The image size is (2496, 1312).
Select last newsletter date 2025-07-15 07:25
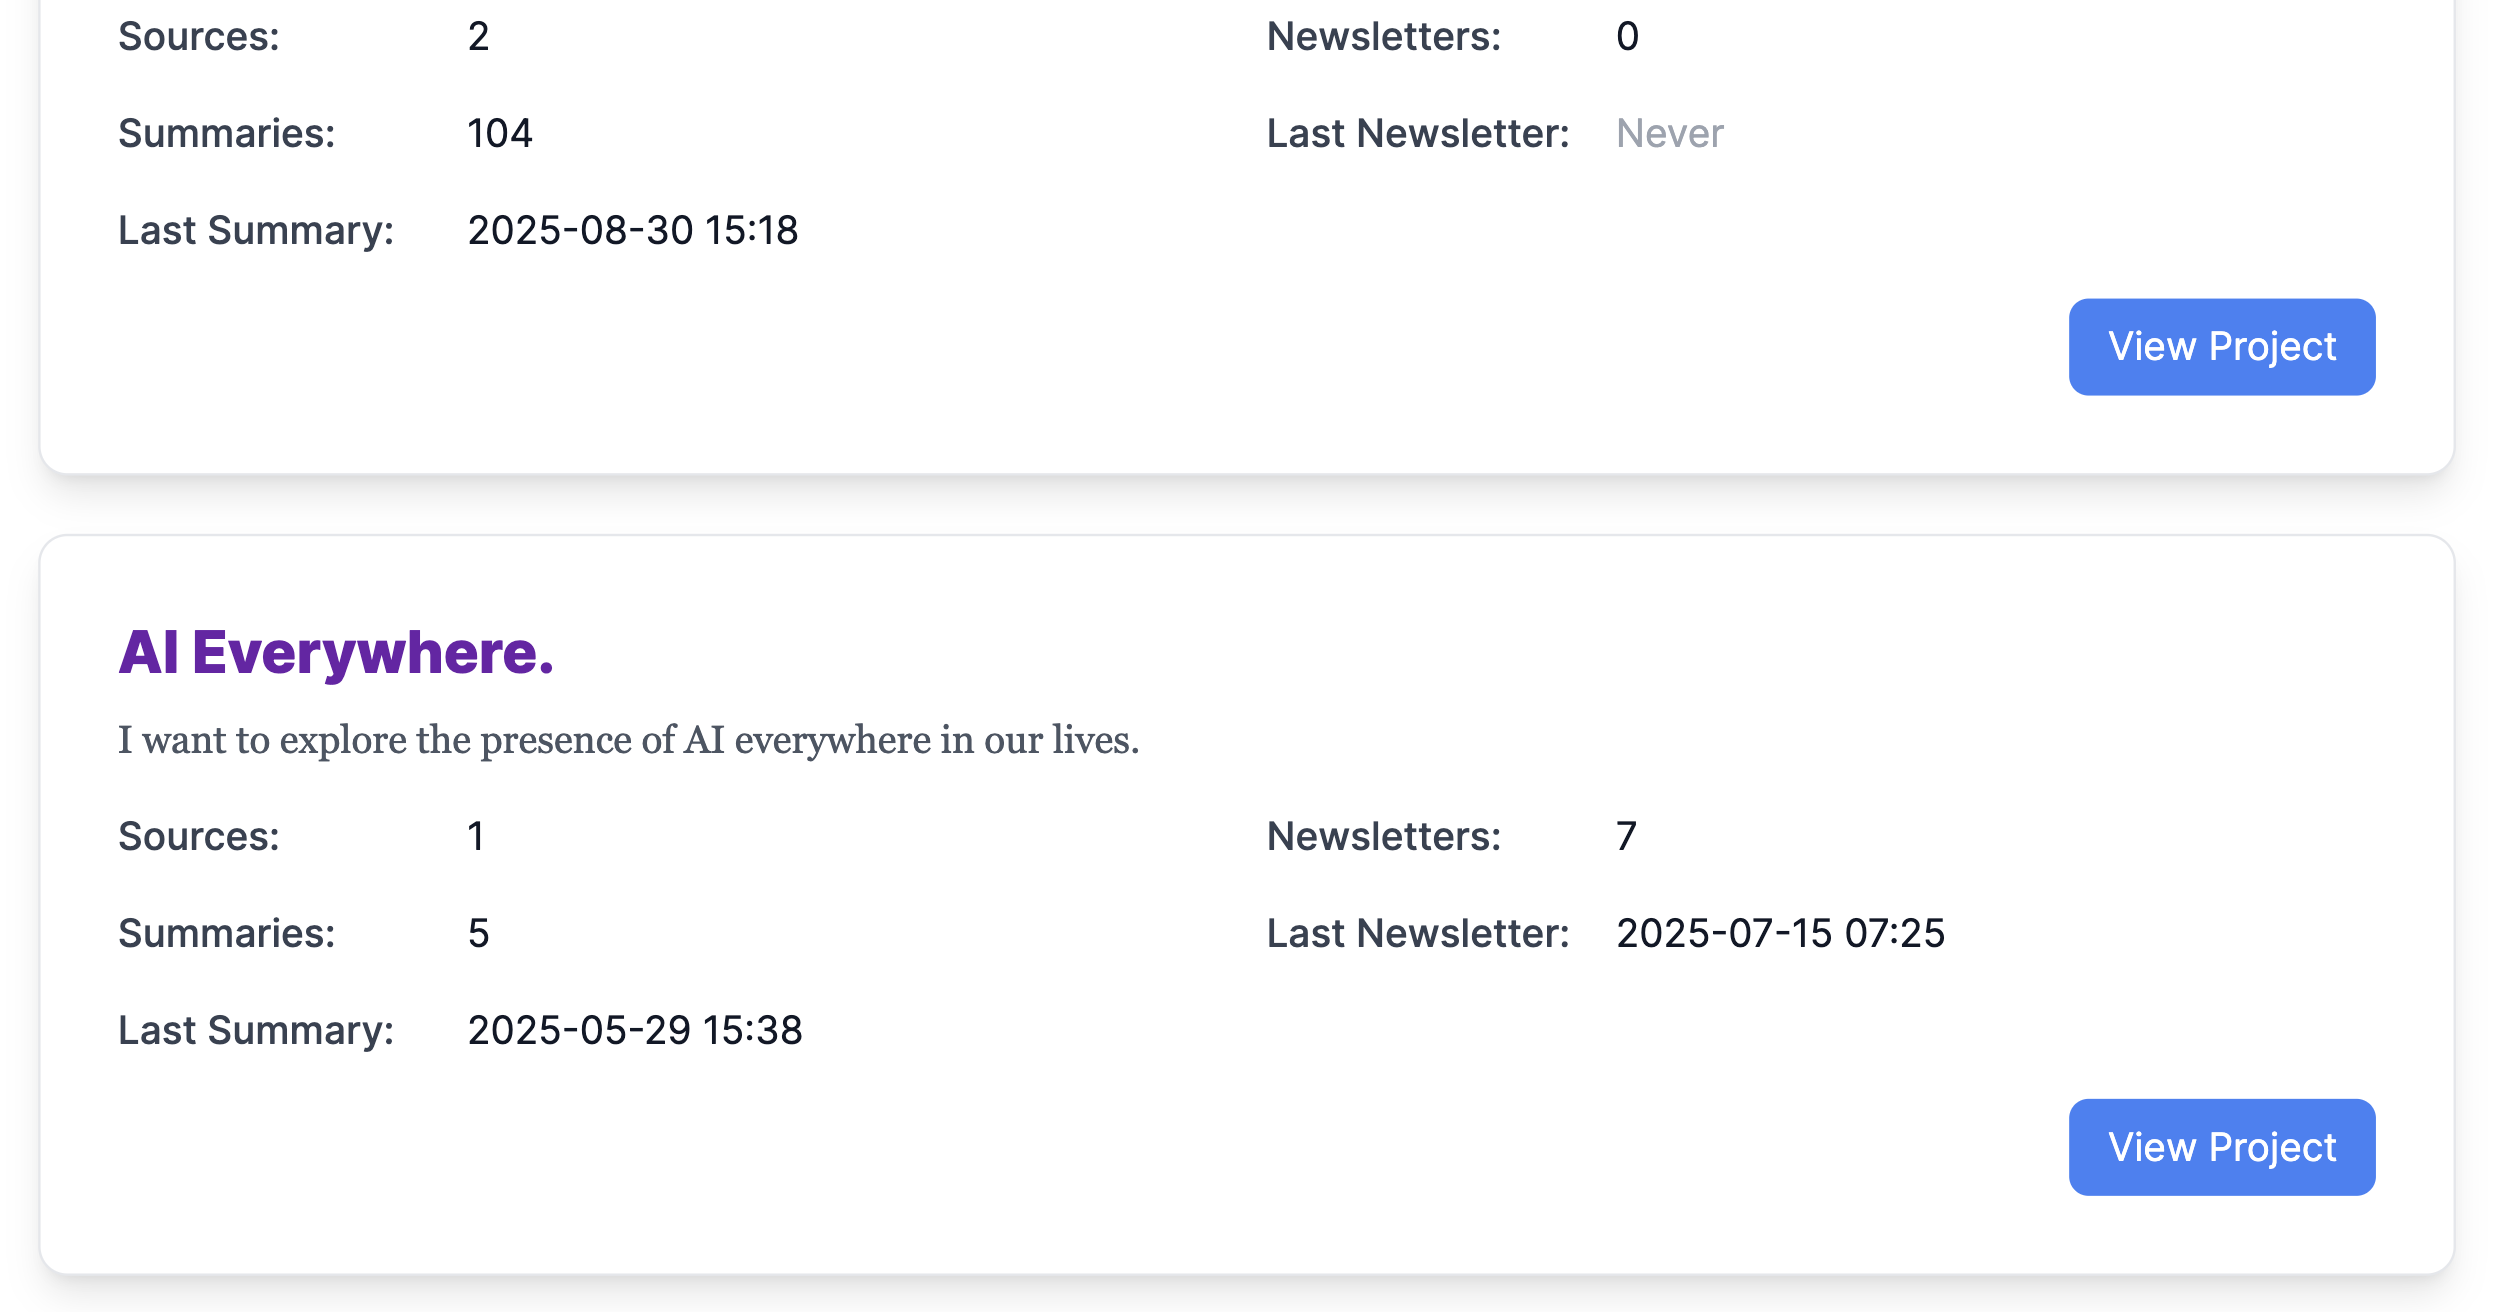coord(1780,933)
